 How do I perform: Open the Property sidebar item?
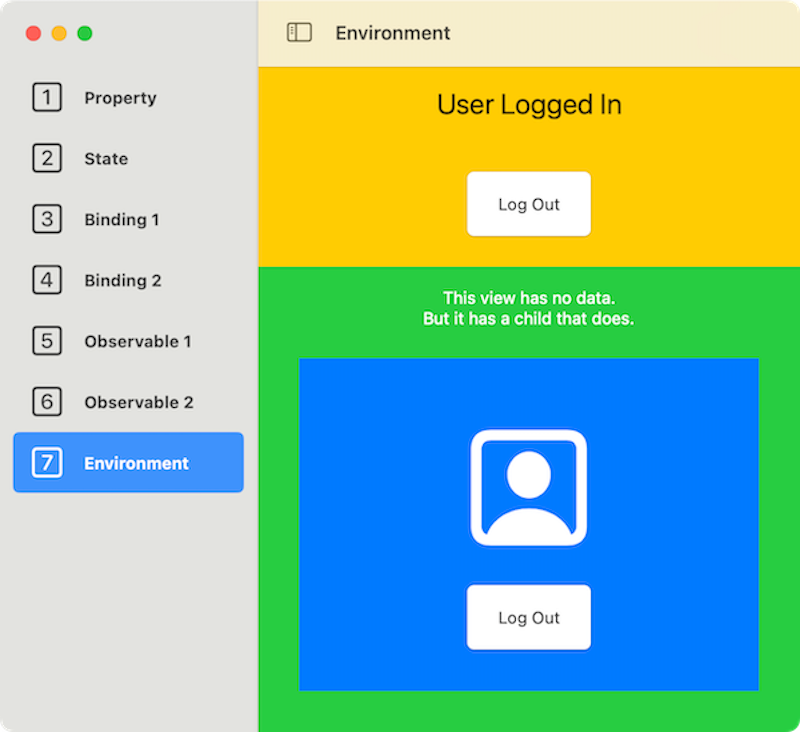click(120, 98)
